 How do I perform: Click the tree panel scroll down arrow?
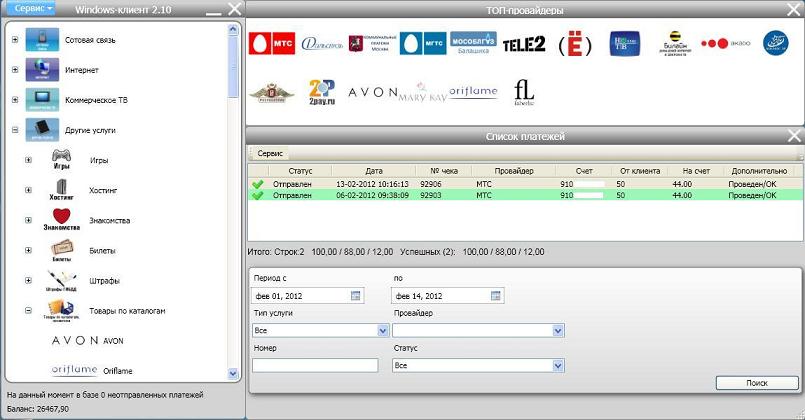point(233,373)
